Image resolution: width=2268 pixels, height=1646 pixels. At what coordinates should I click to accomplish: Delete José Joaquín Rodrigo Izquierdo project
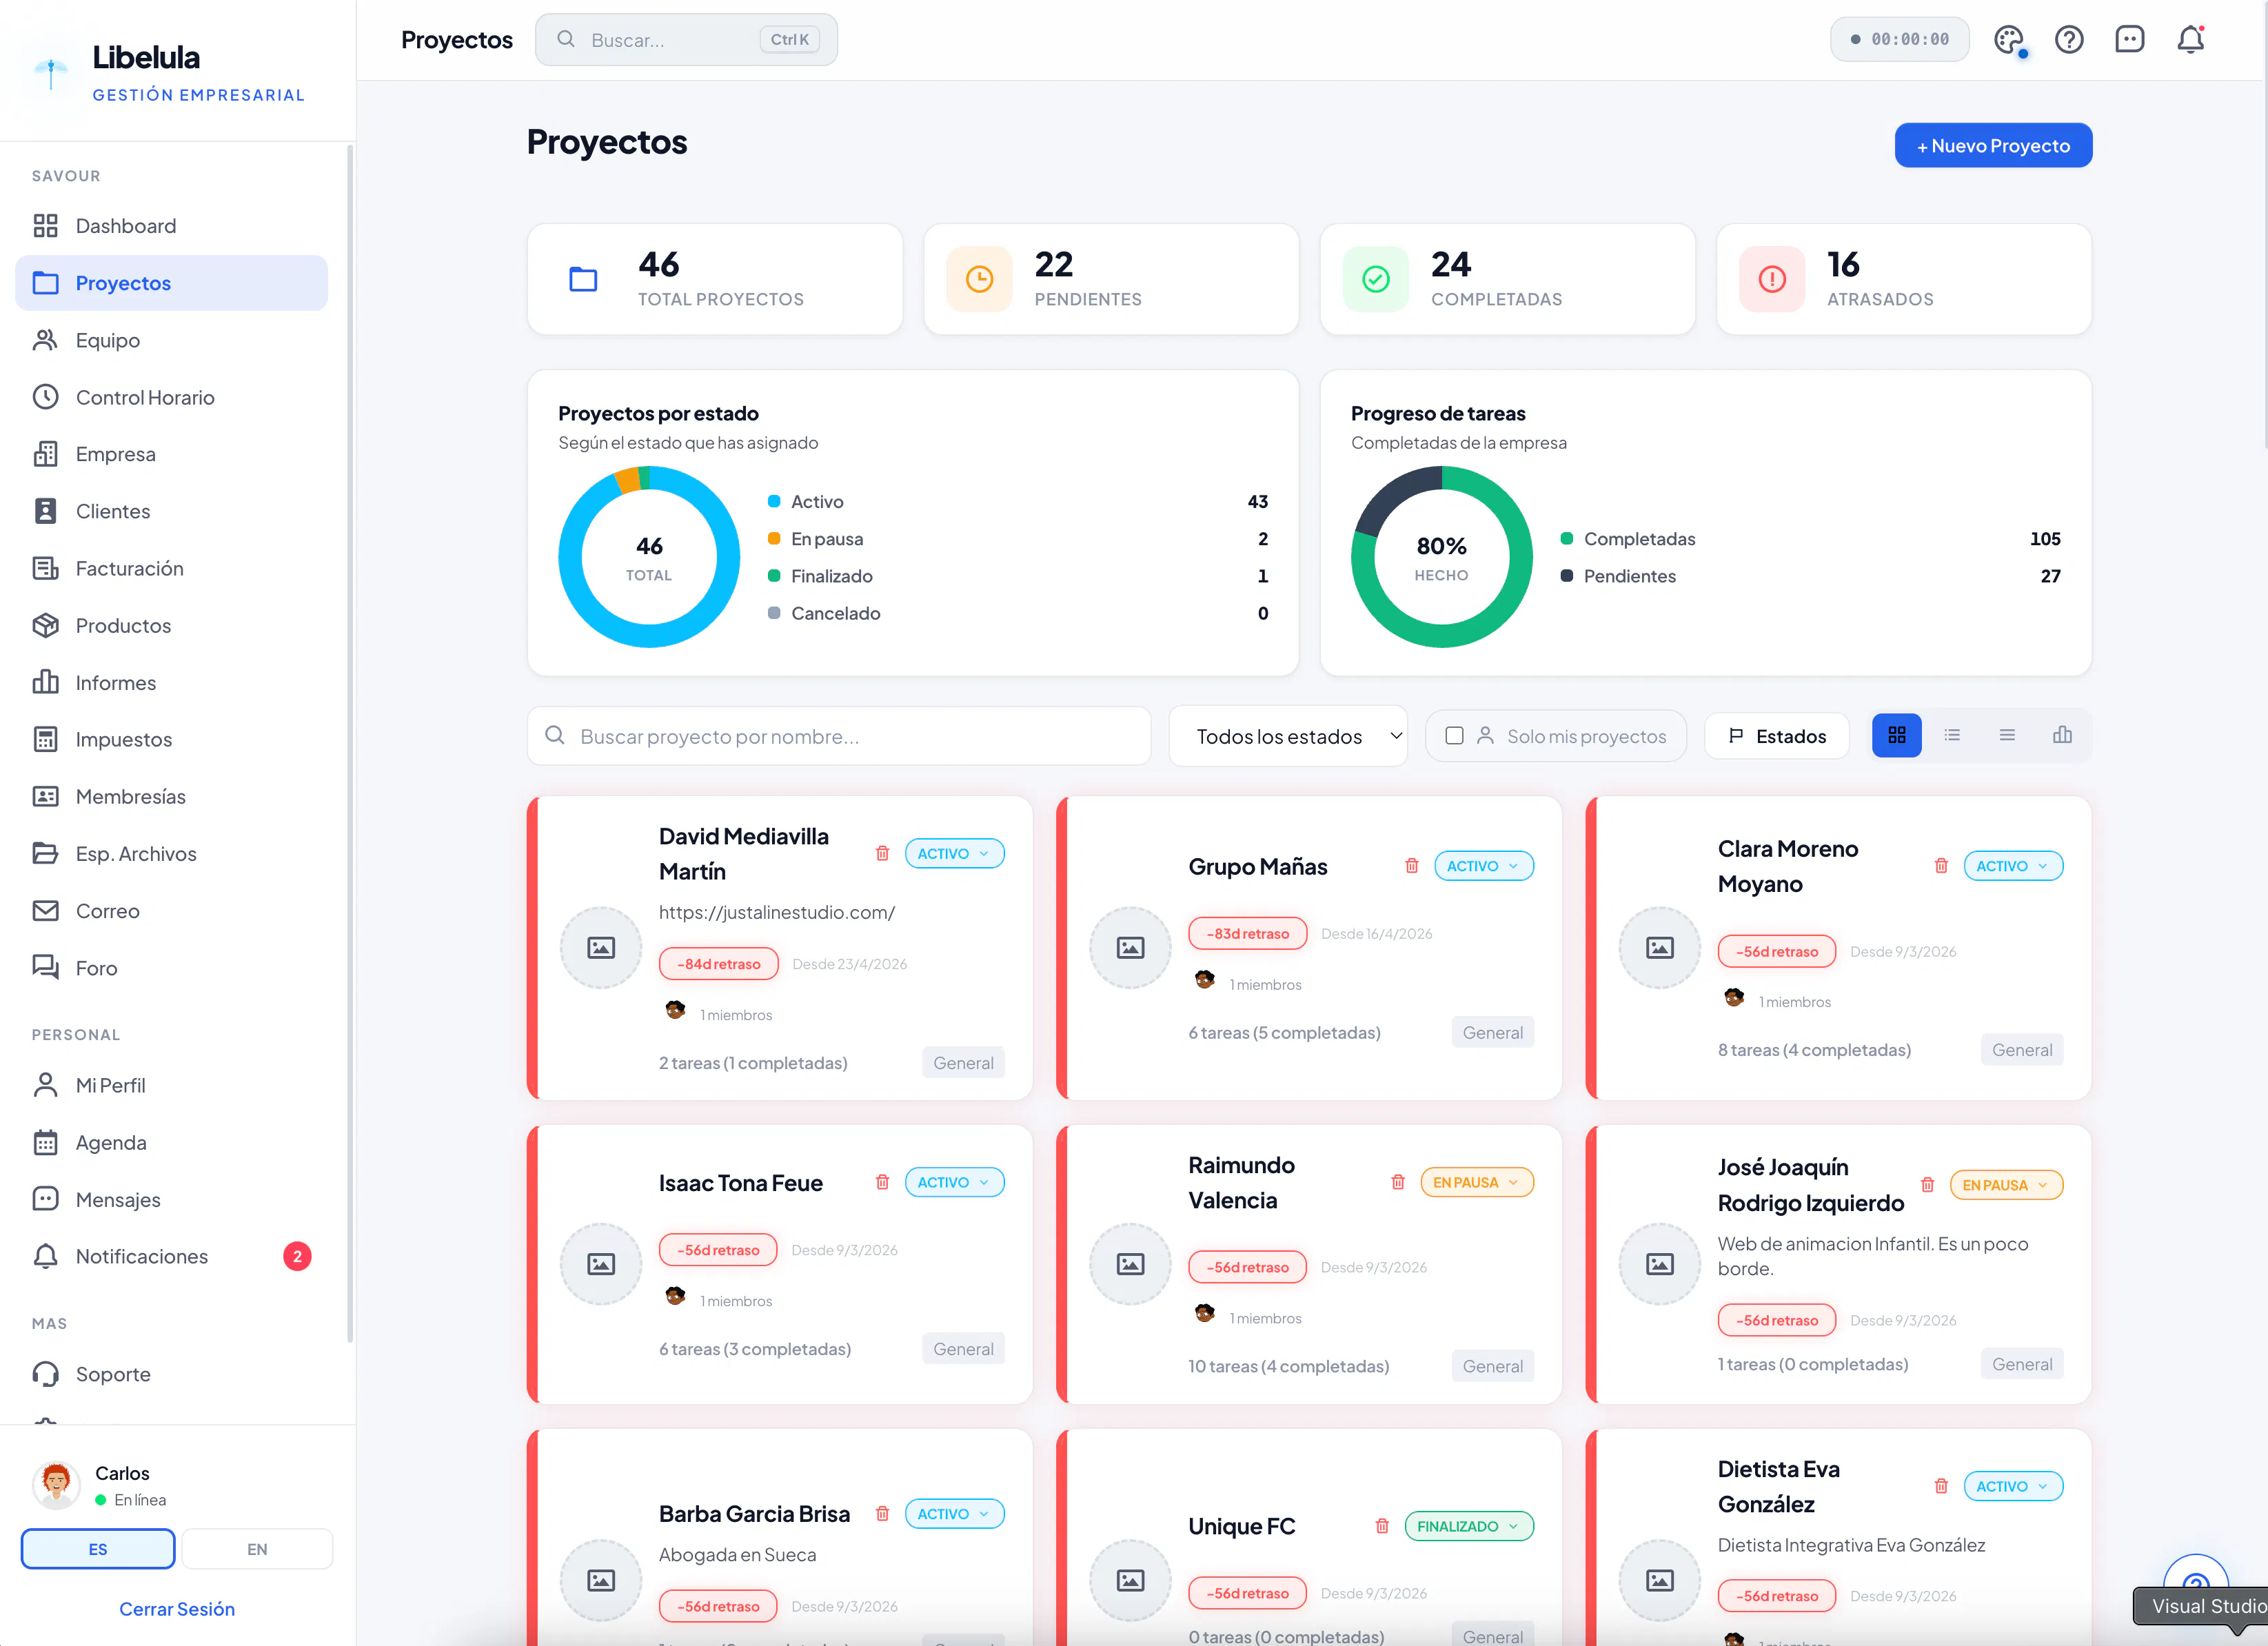pos(1927,1185)
